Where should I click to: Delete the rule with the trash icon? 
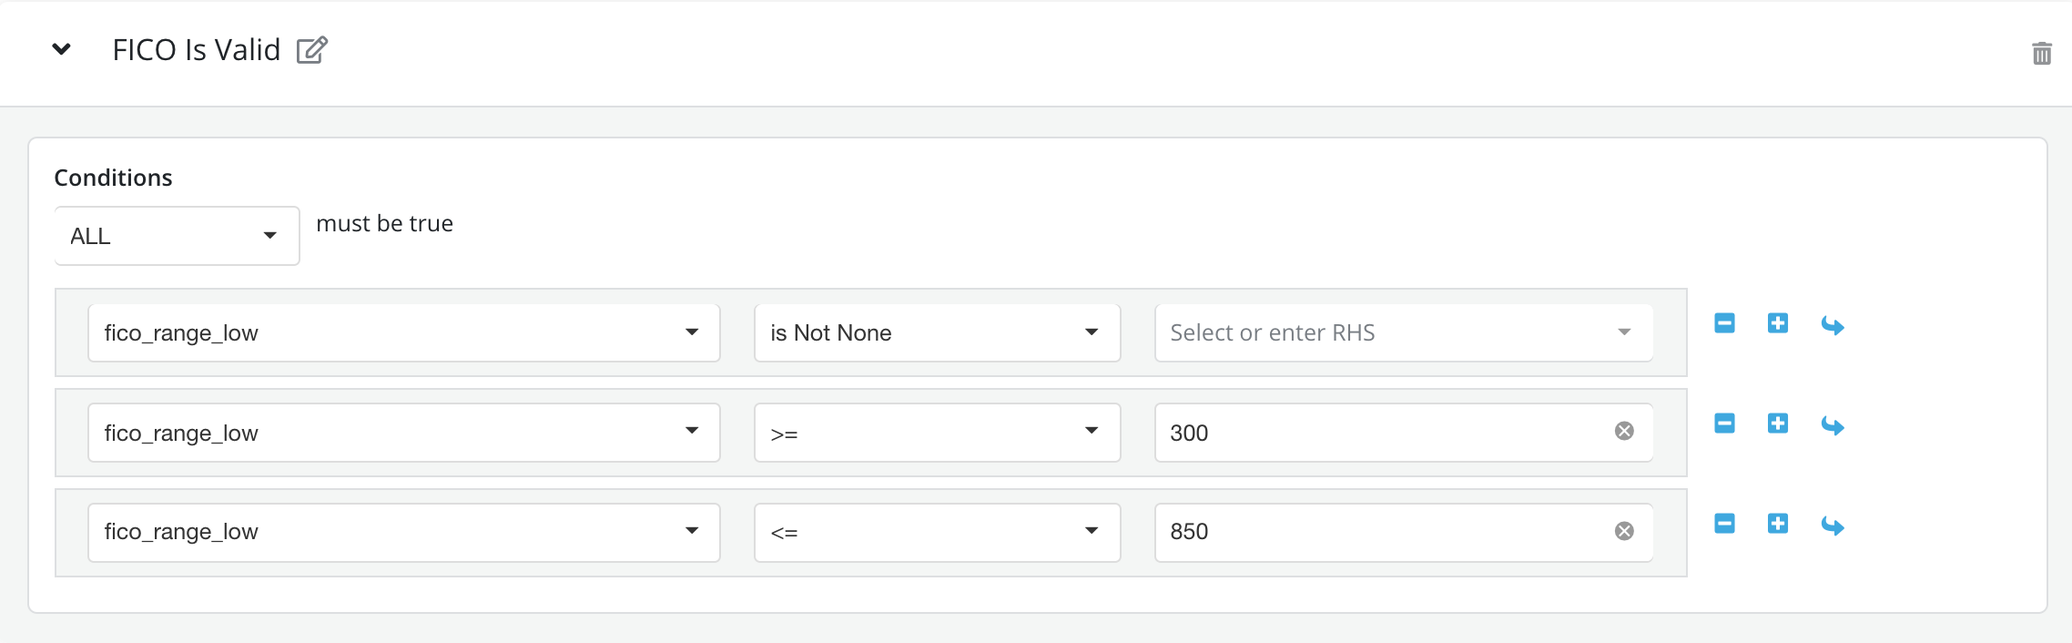pos(2041,53)
